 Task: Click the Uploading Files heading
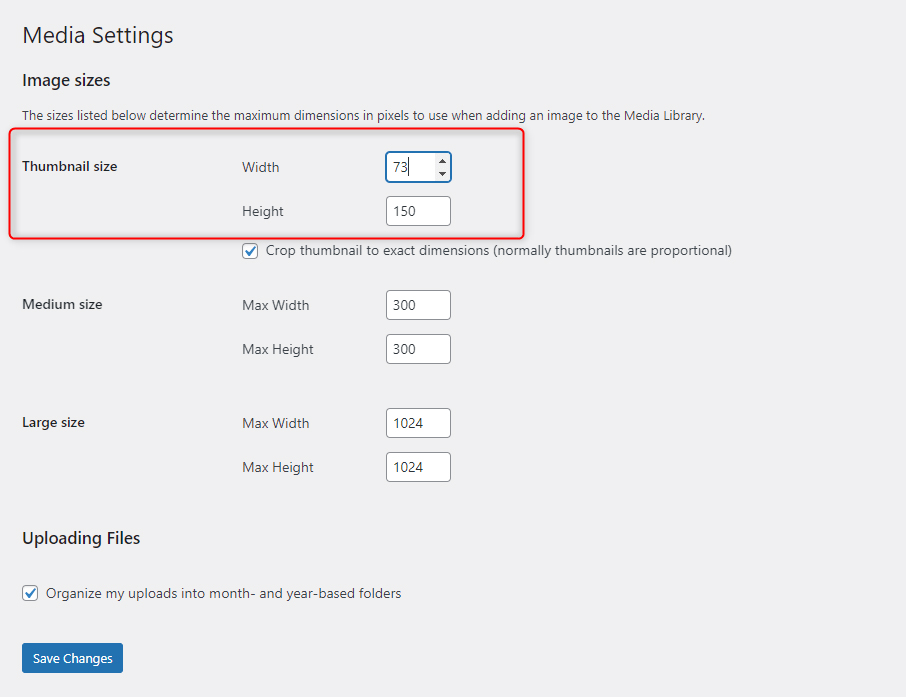tap(81, 538)
